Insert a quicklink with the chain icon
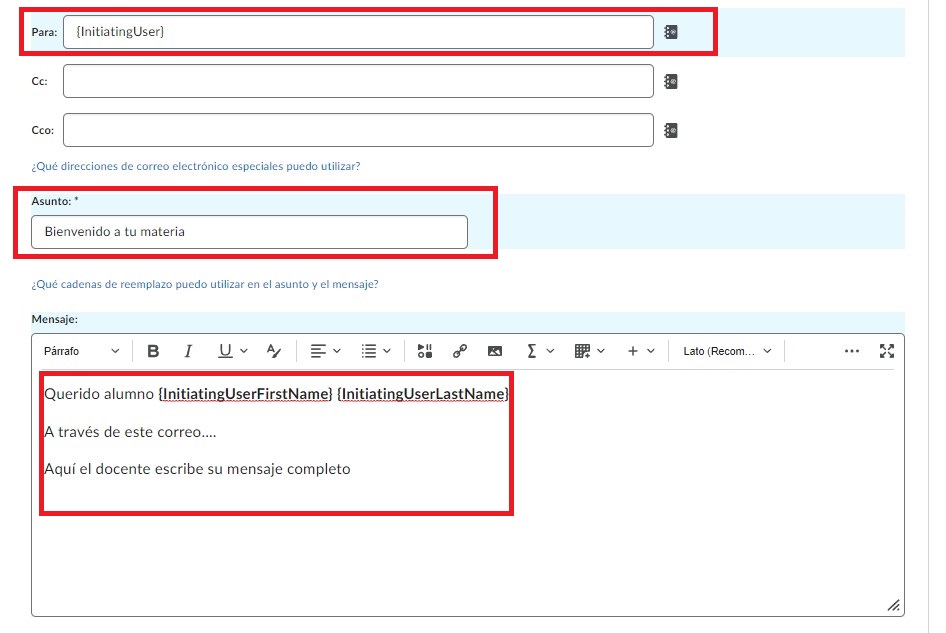The height and width of the screenshot is (633, 946). [x=460, y=351]
